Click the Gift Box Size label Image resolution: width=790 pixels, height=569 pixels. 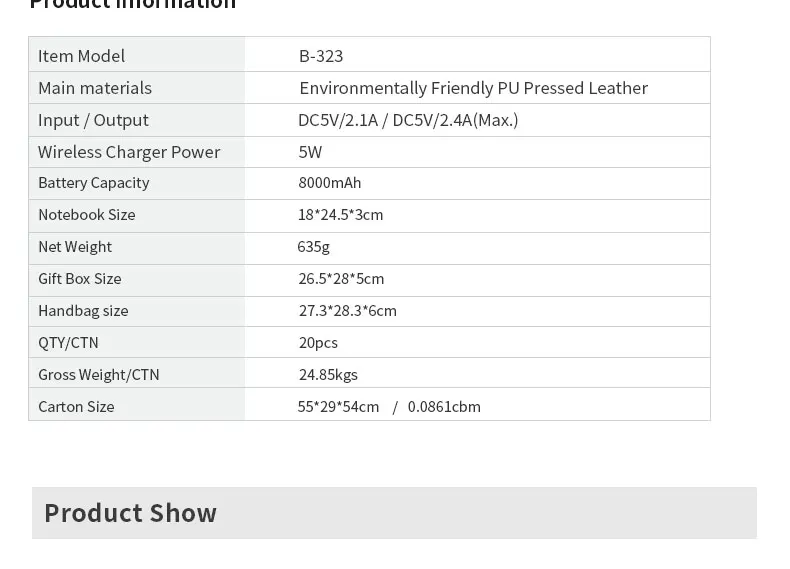tap(80, 279)
